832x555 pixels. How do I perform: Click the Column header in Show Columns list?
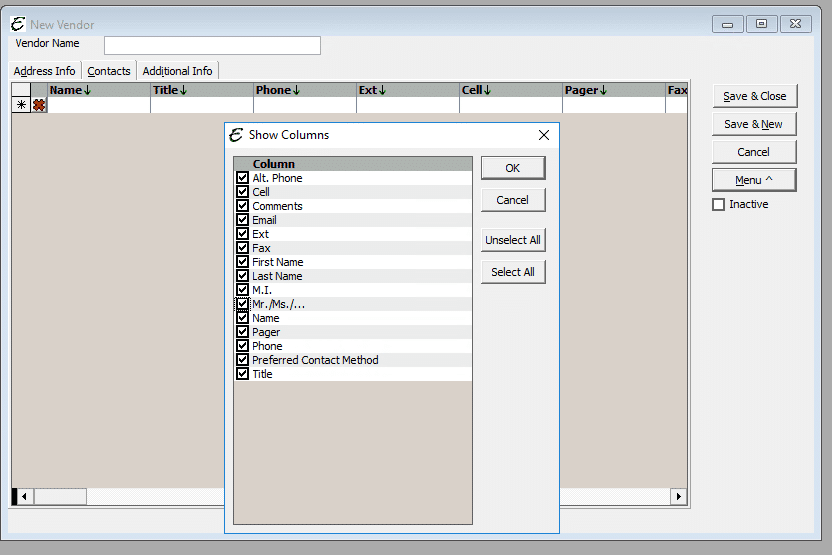[x=353, y=164]
